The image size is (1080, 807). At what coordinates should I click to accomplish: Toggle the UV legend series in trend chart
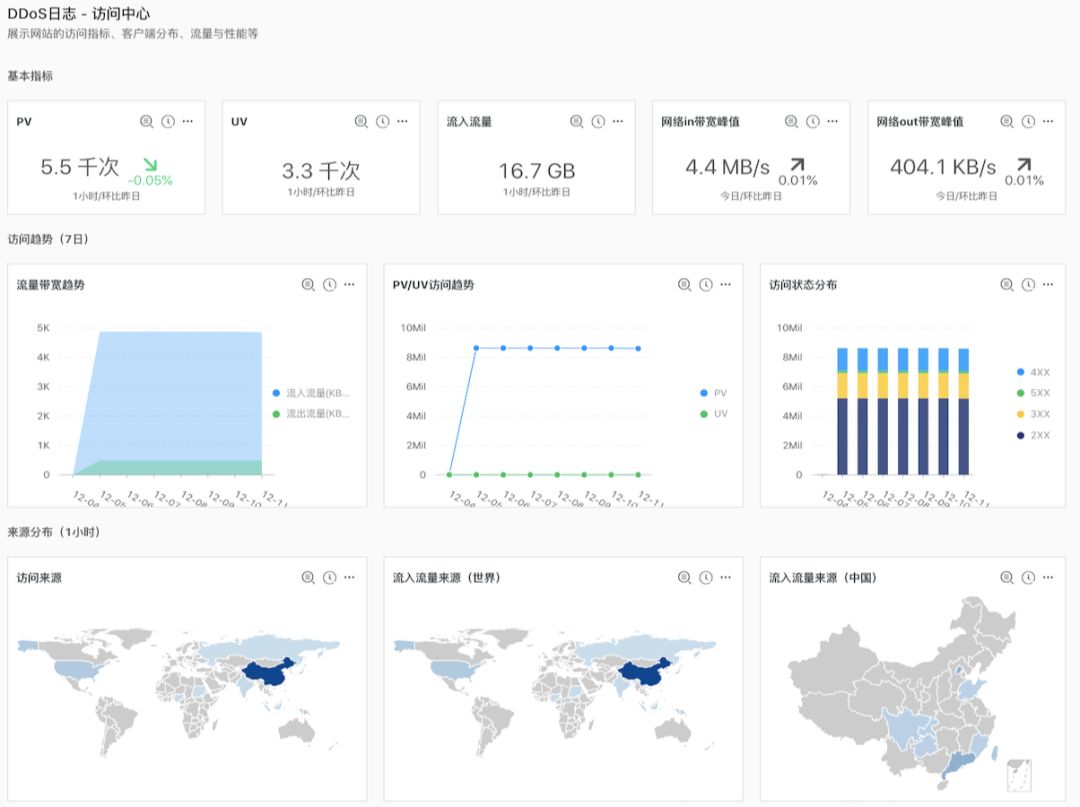coord(714,414)
